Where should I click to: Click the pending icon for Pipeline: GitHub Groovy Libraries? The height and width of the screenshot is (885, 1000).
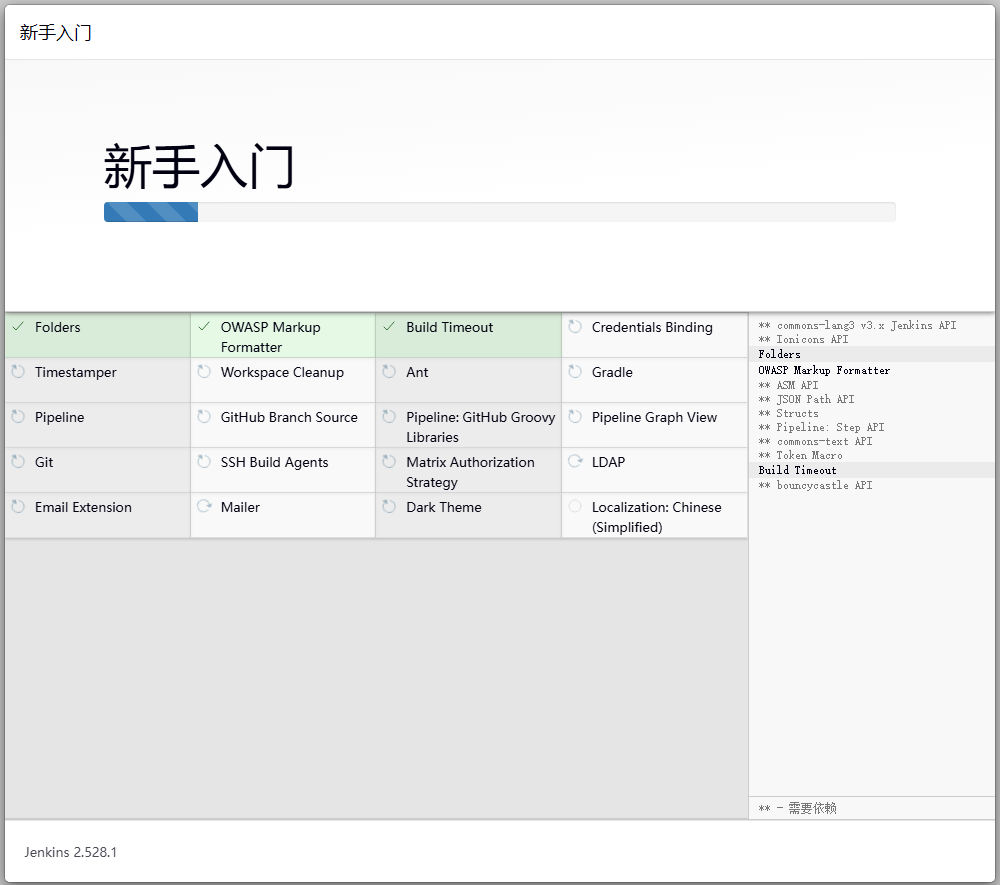(389, 416)
